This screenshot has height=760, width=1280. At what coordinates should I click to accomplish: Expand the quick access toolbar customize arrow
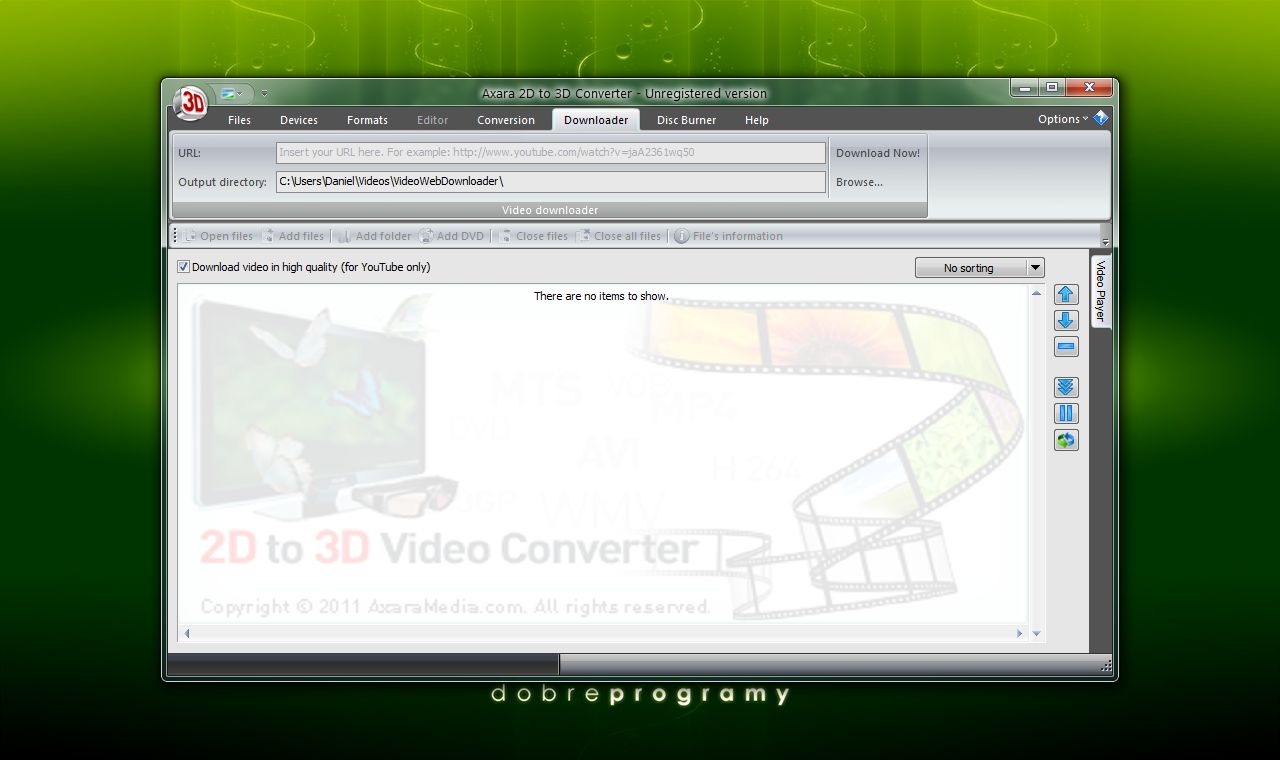264,94
